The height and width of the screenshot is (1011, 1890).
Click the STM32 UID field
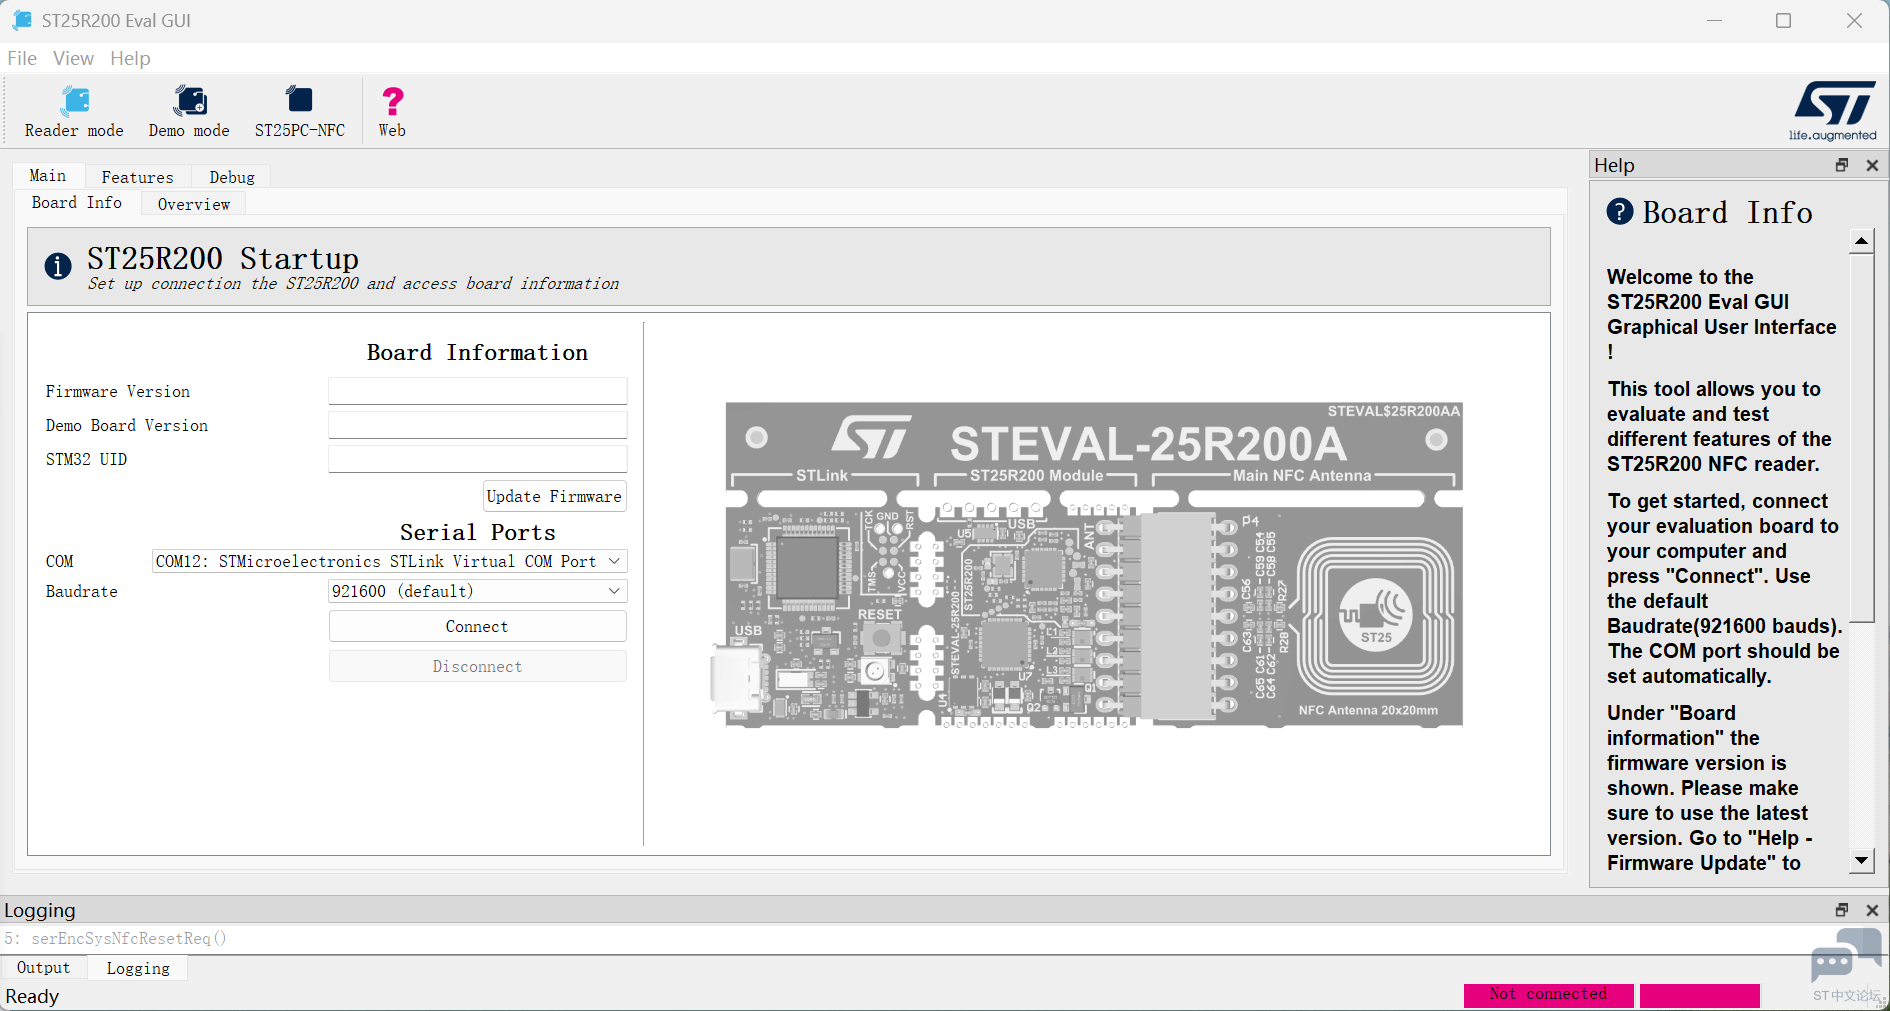(478, 459)
